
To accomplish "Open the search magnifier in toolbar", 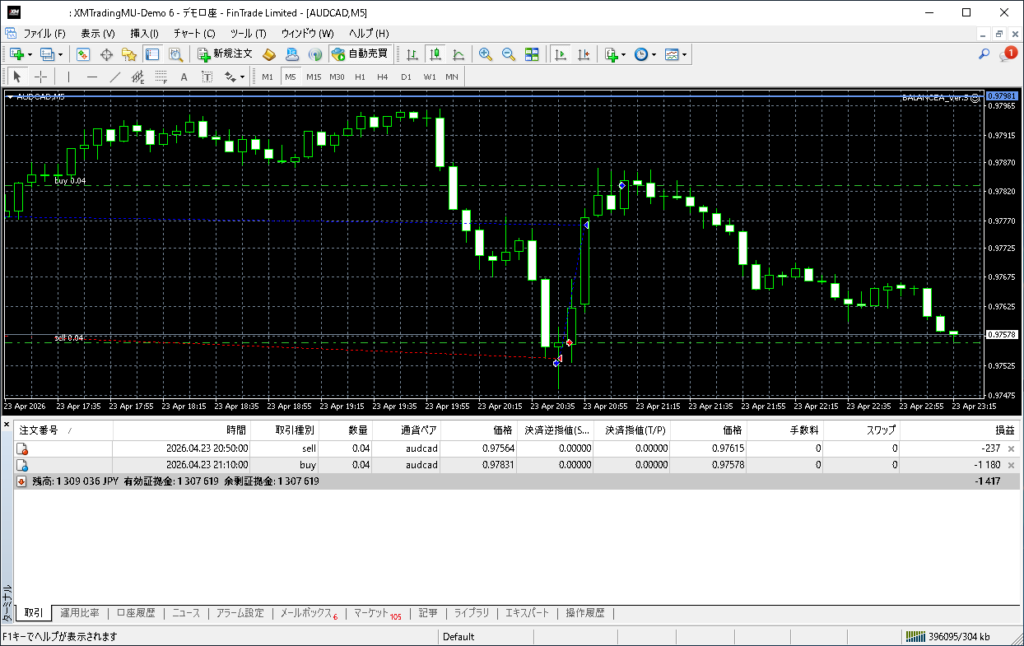I will [x=983, y=54].
